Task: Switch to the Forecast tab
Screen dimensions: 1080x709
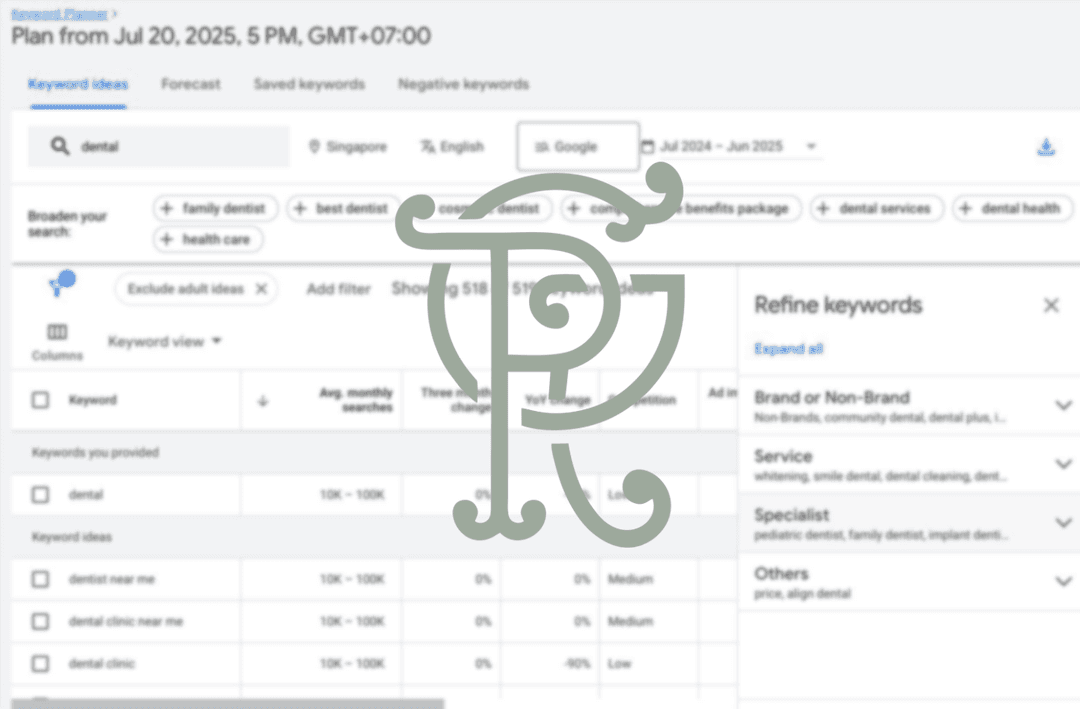Action: point(191,84)
